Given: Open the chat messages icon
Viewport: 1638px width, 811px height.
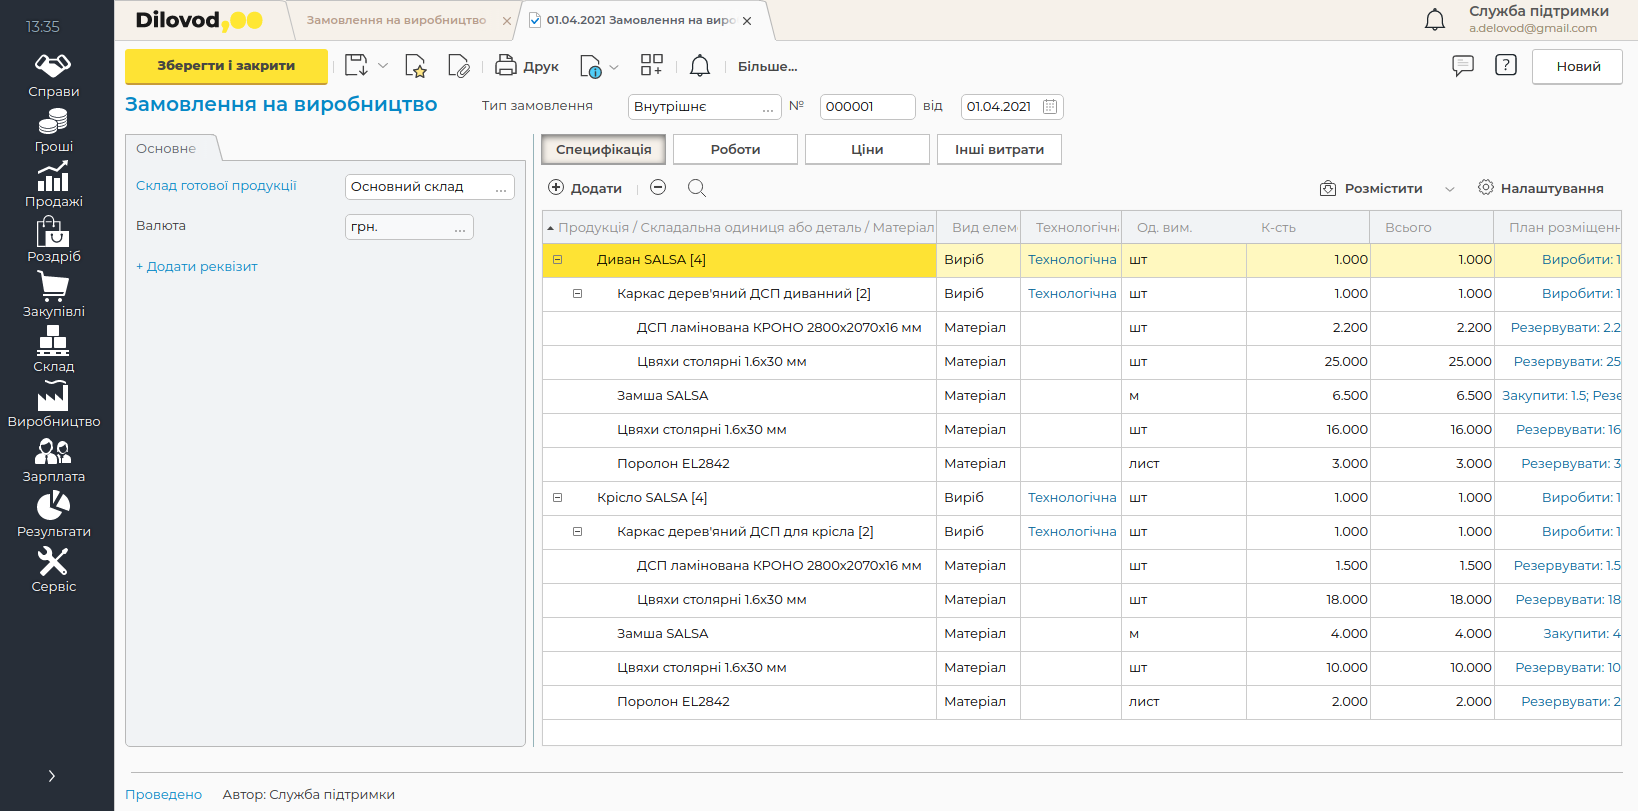Looking at the screenshot, I should click(1462, 66).
